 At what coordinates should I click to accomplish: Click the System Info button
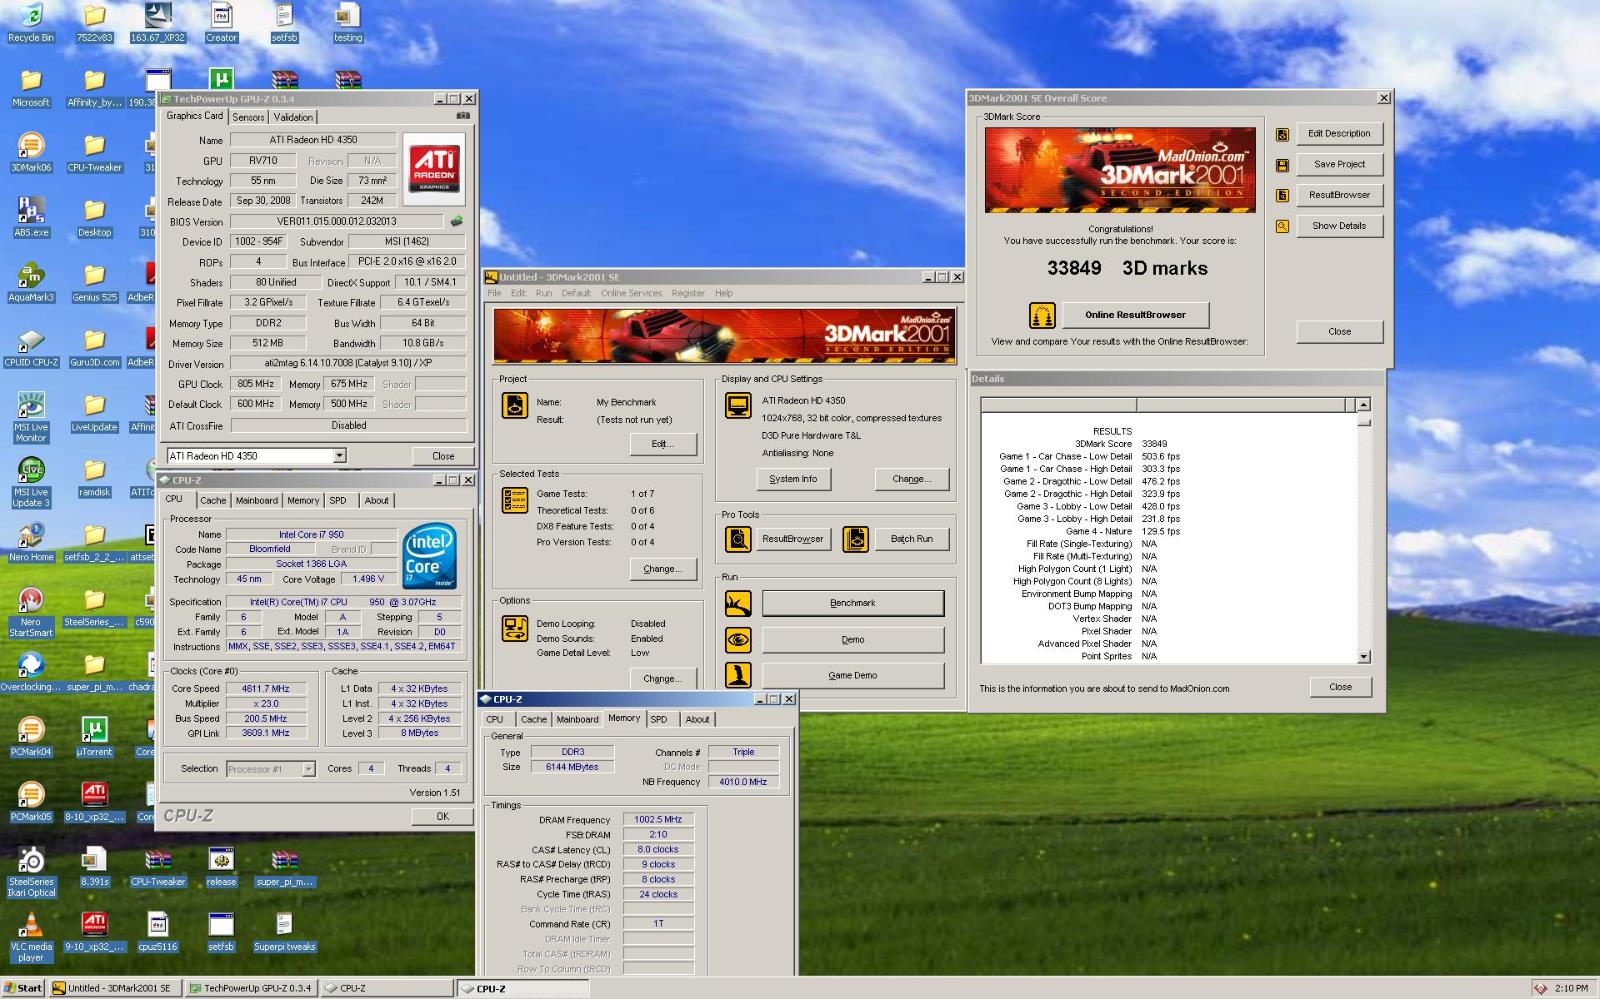(793, 479)
